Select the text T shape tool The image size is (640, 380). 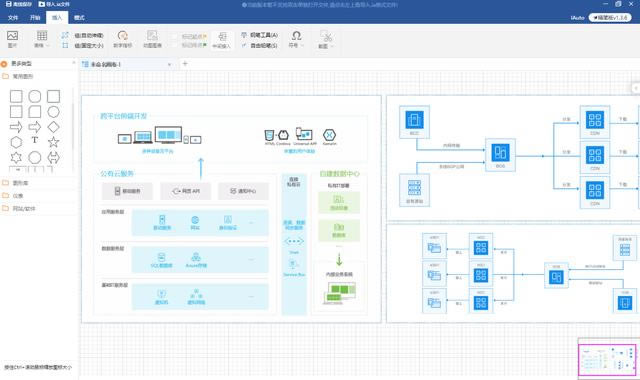click(x=35, y=140)
